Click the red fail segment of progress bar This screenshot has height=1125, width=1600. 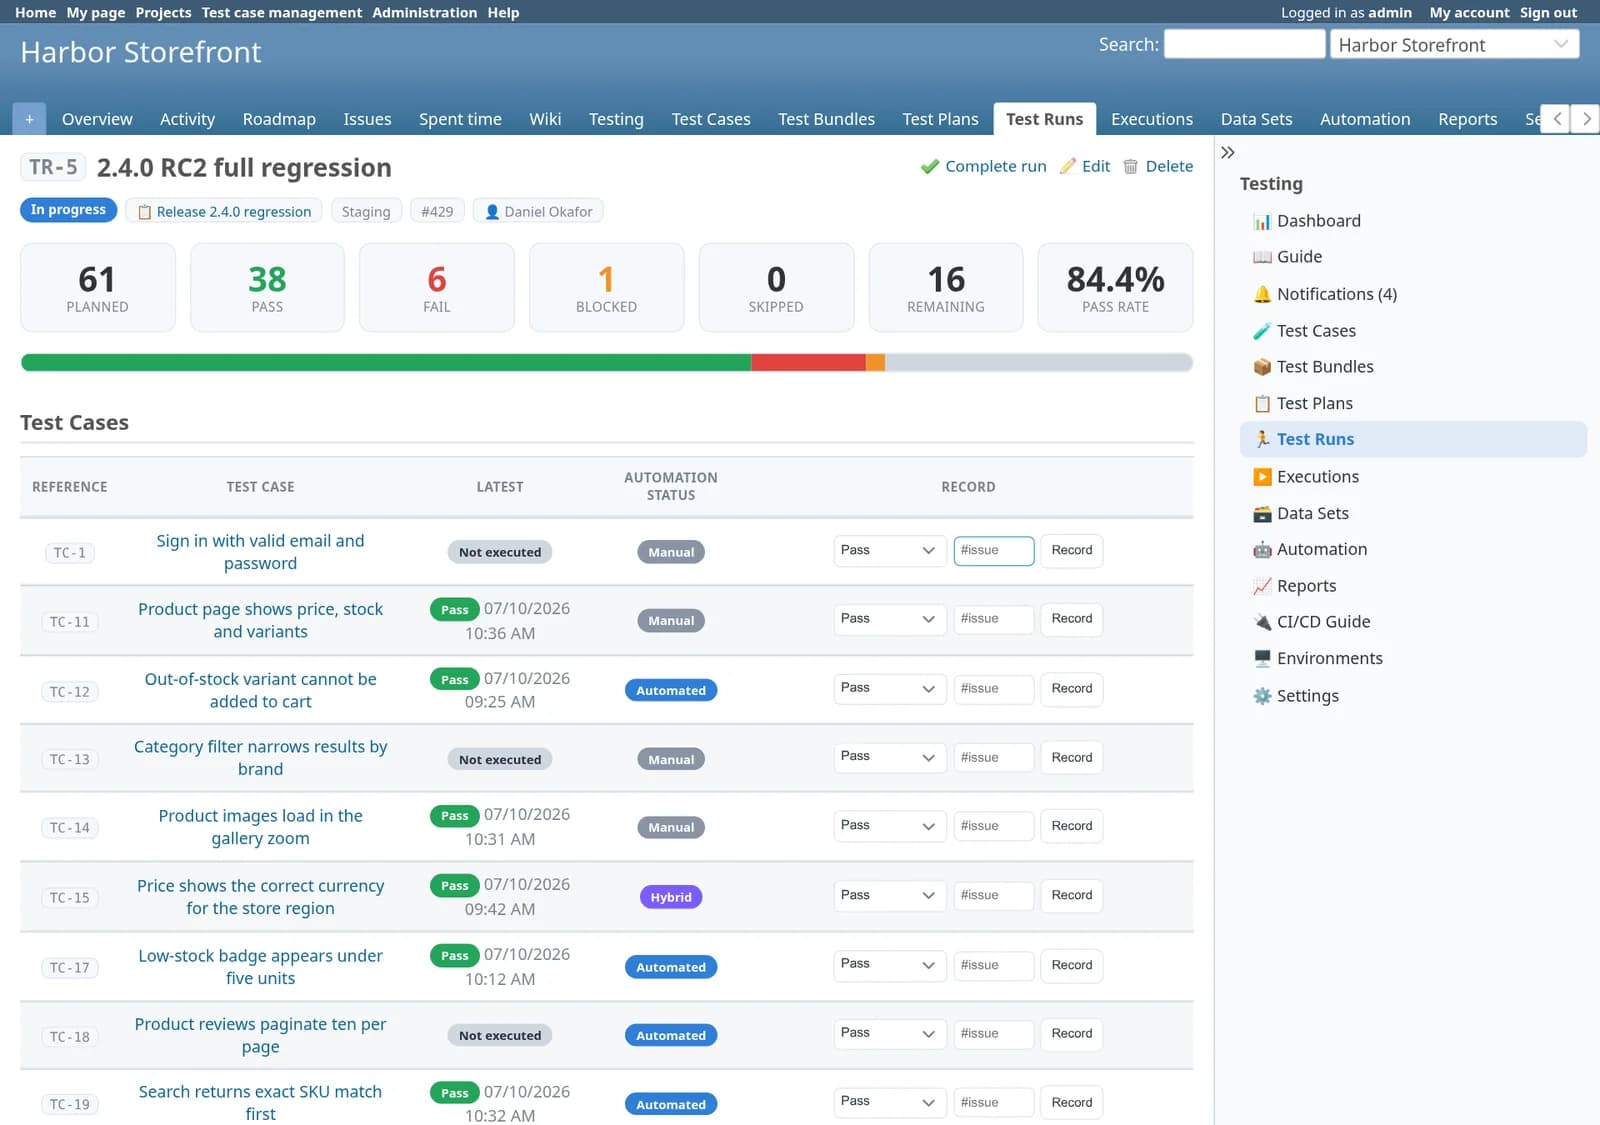(808, 362)
